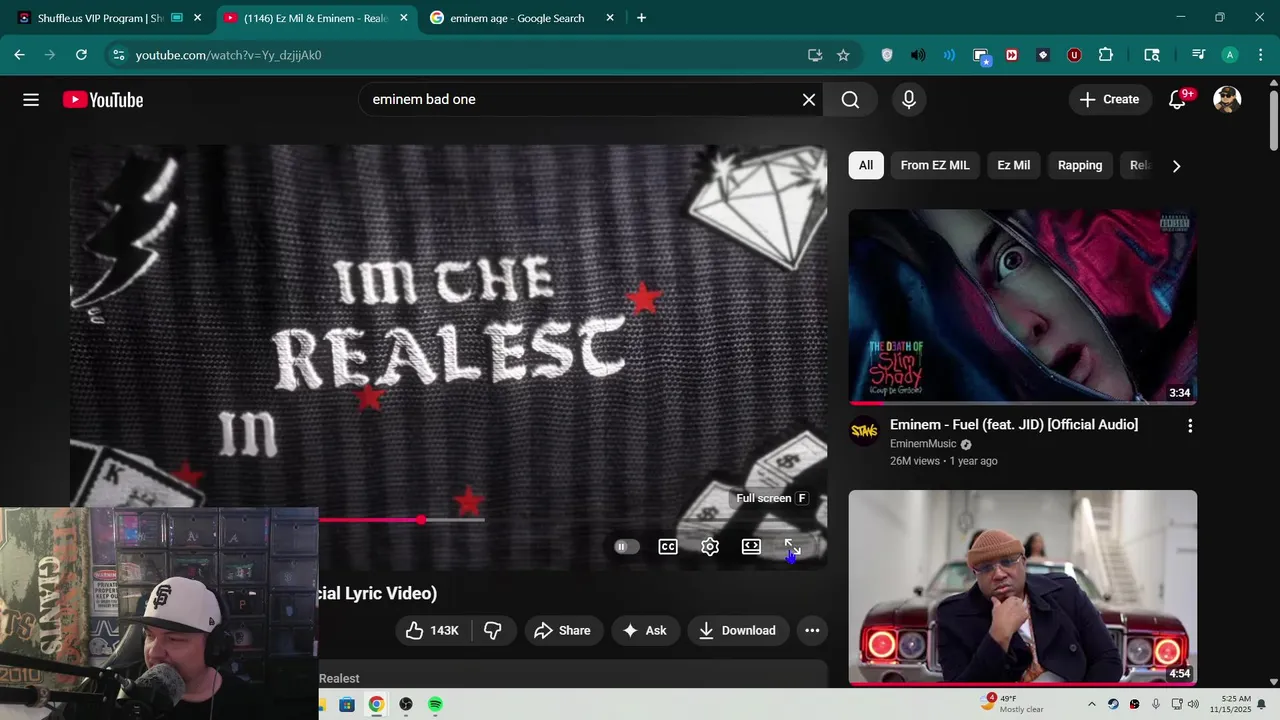Download the video
1280x720 pixels.
737,631
